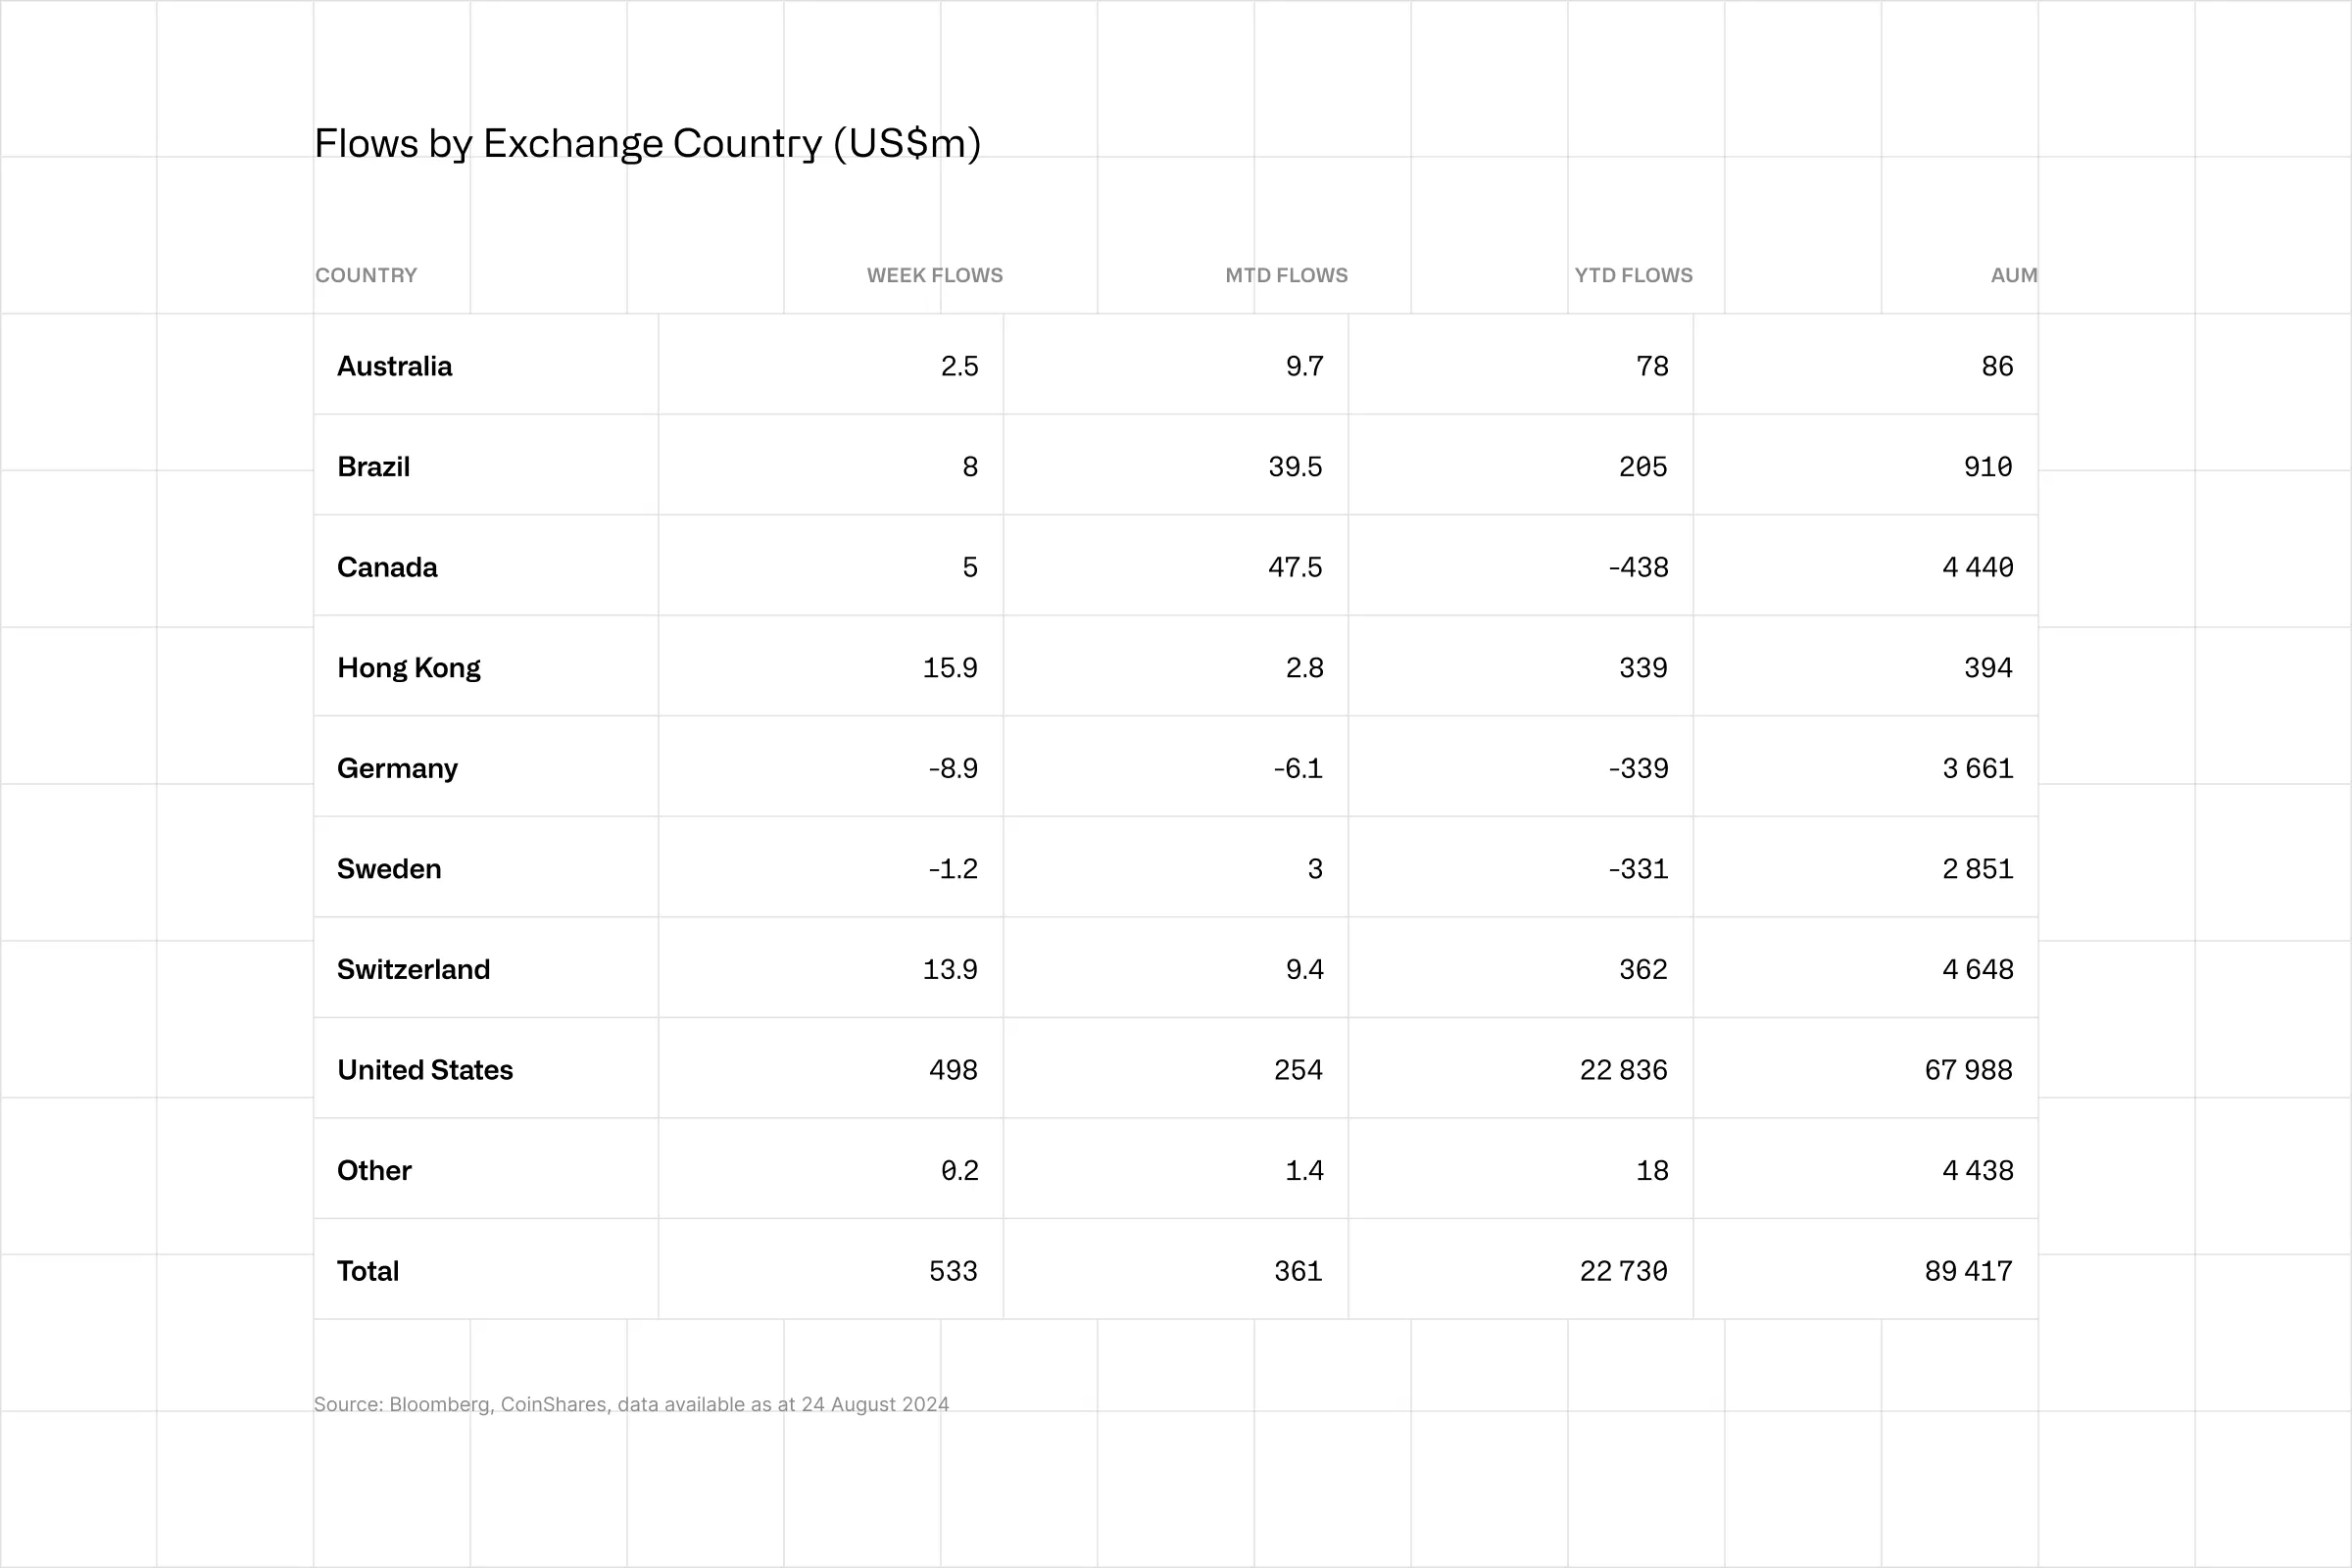
Task: Click the WEEK FLOWS column header
Action: pyautogui.click(x=934, y=275)
